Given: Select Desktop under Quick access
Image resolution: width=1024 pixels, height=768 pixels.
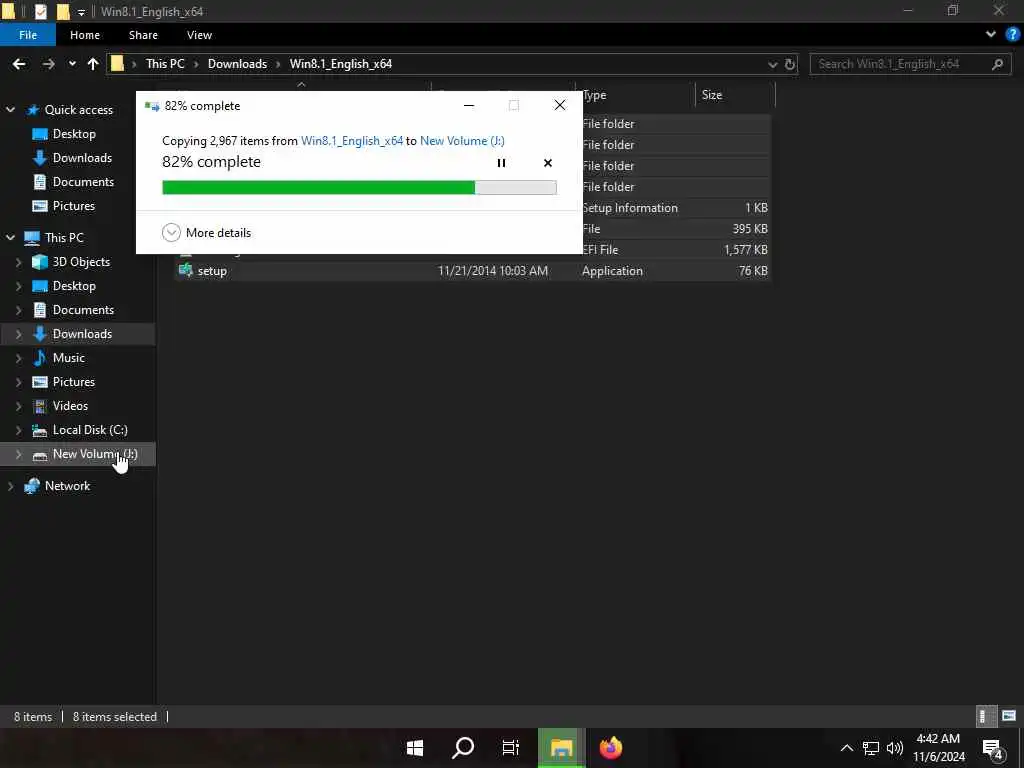Looking at the screenshot, I should tap(74, 134).
